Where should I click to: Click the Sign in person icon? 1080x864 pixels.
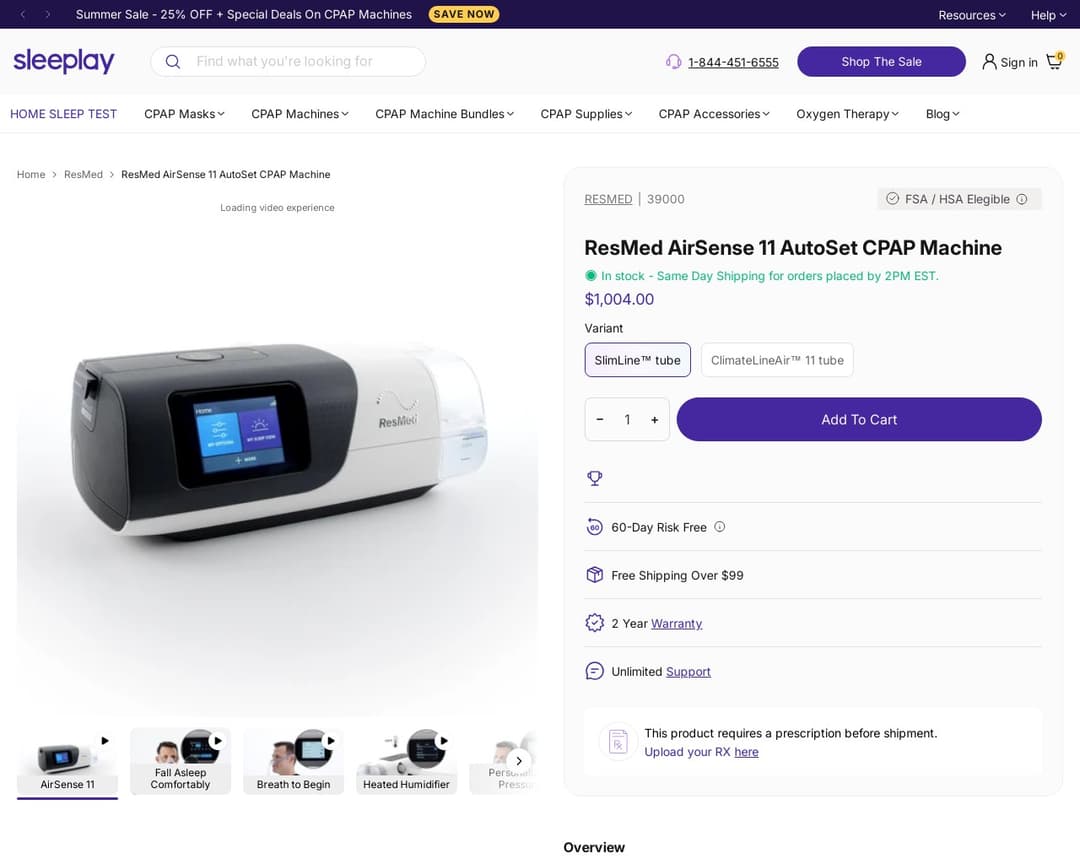click(x=989, y=62)
